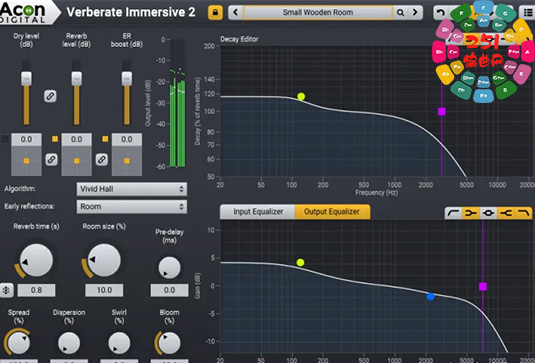Open the plugin menu list icon

click(527, 13)
